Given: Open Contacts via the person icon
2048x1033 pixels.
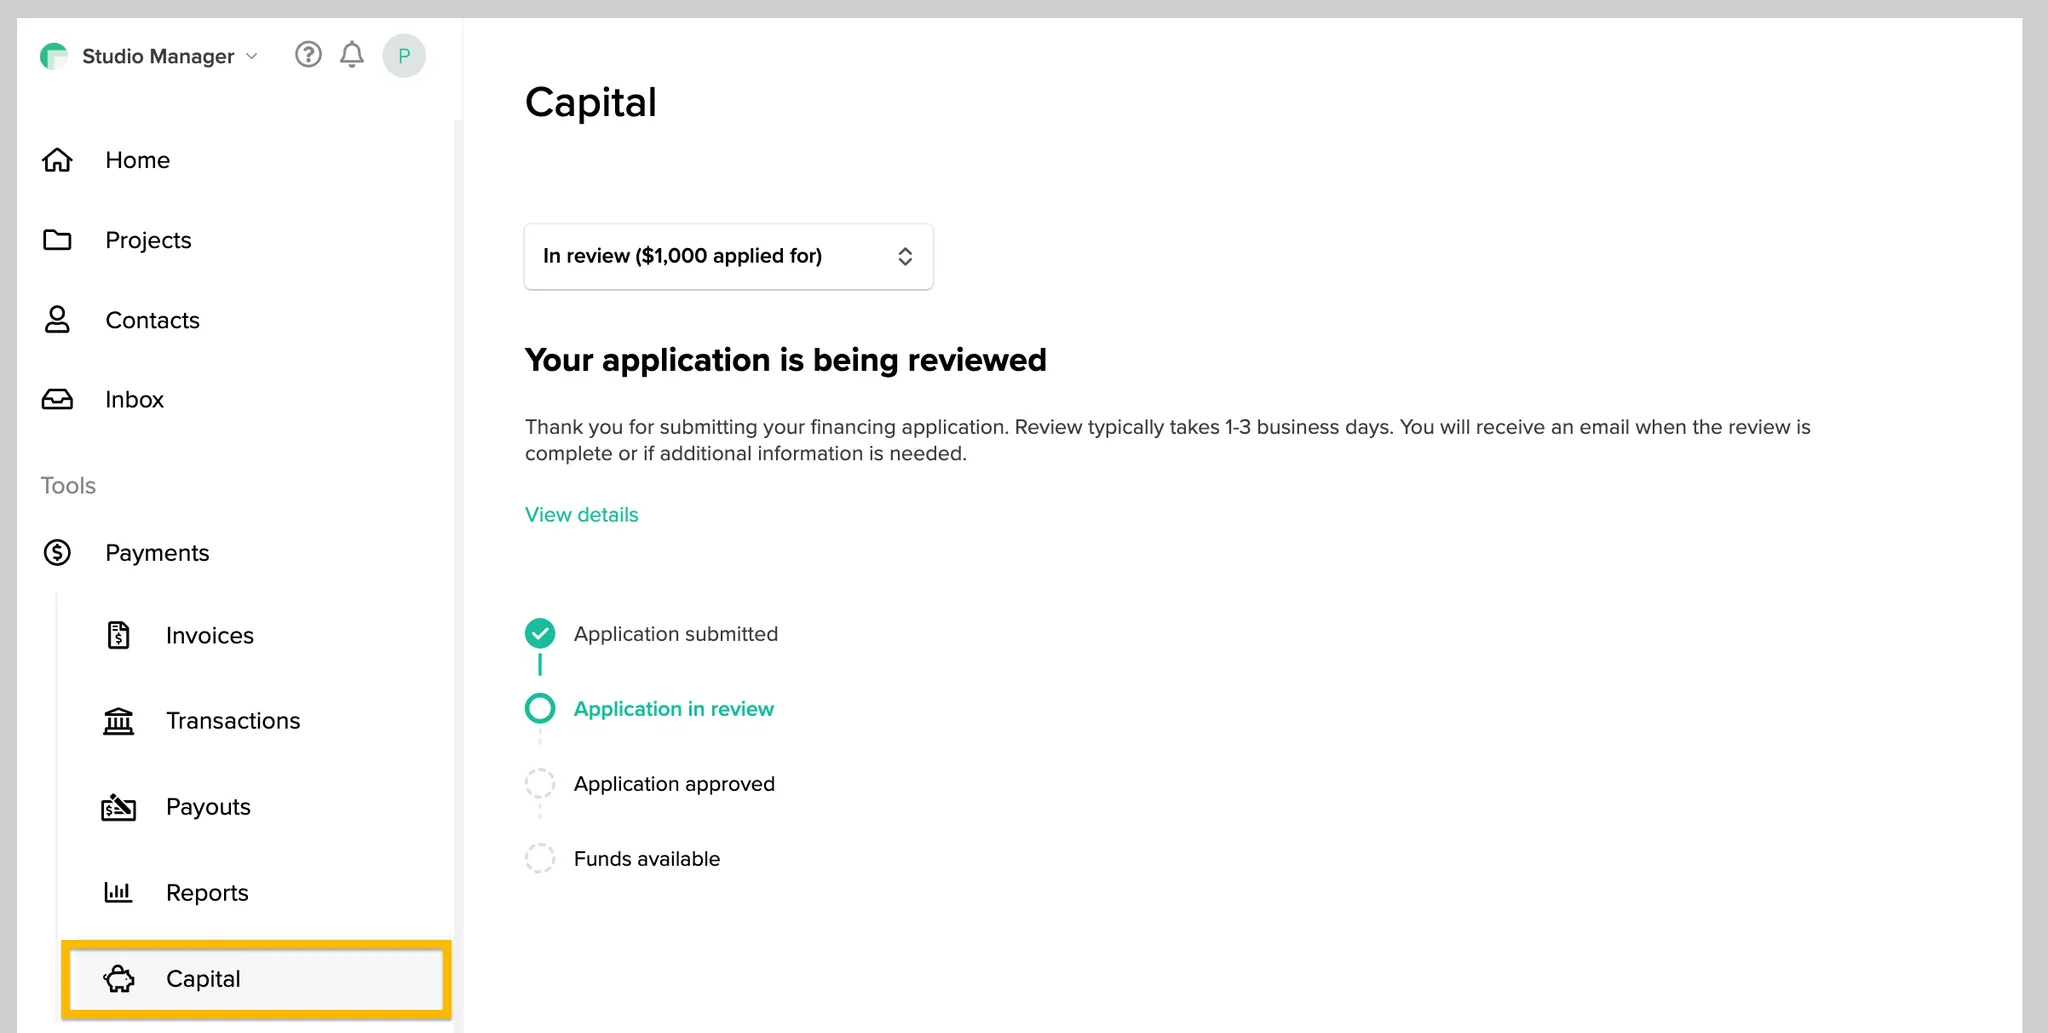Looking at the screenshot, I should tap(57, 320).
